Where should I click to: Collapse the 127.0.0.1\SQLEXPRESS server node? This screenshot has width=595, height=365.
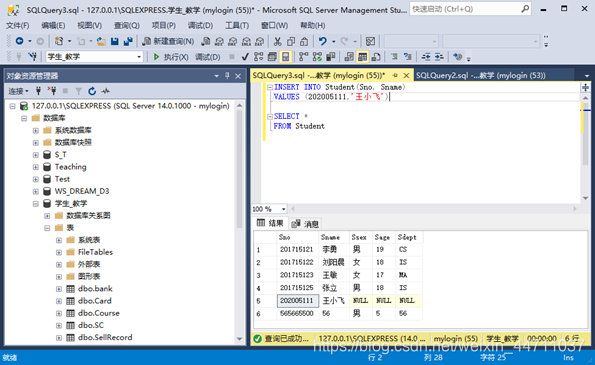point(13,106)
